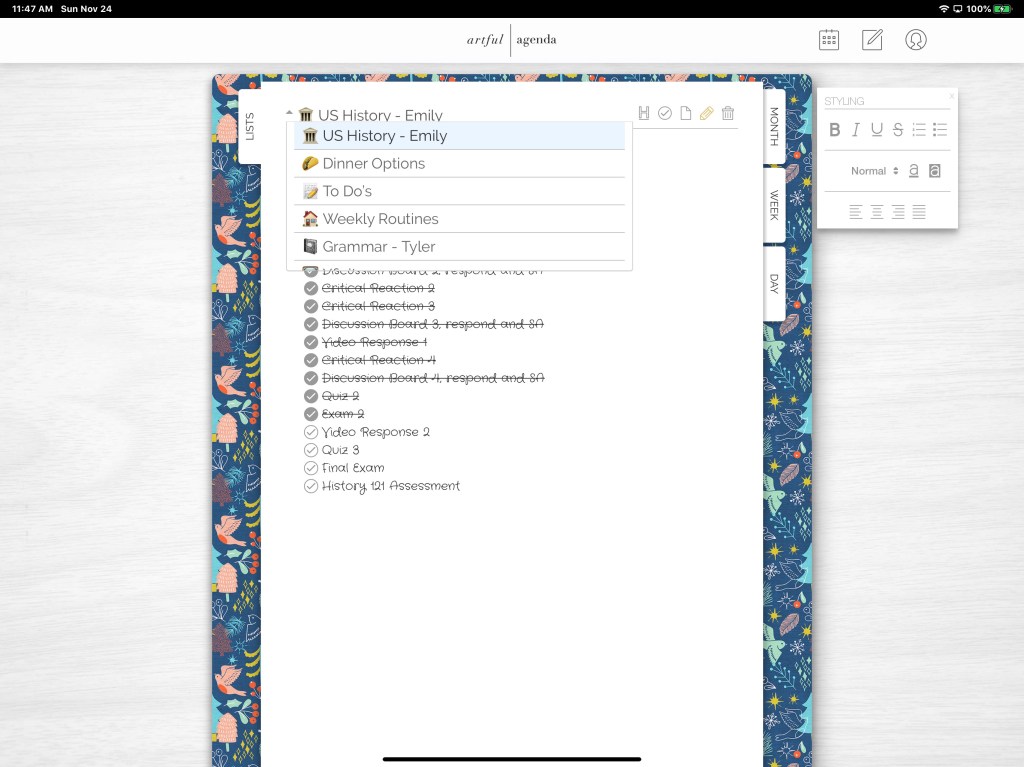The image size is (1024, 767).
Task: Click the trash icon to delete list
Action: pos(728,114)
